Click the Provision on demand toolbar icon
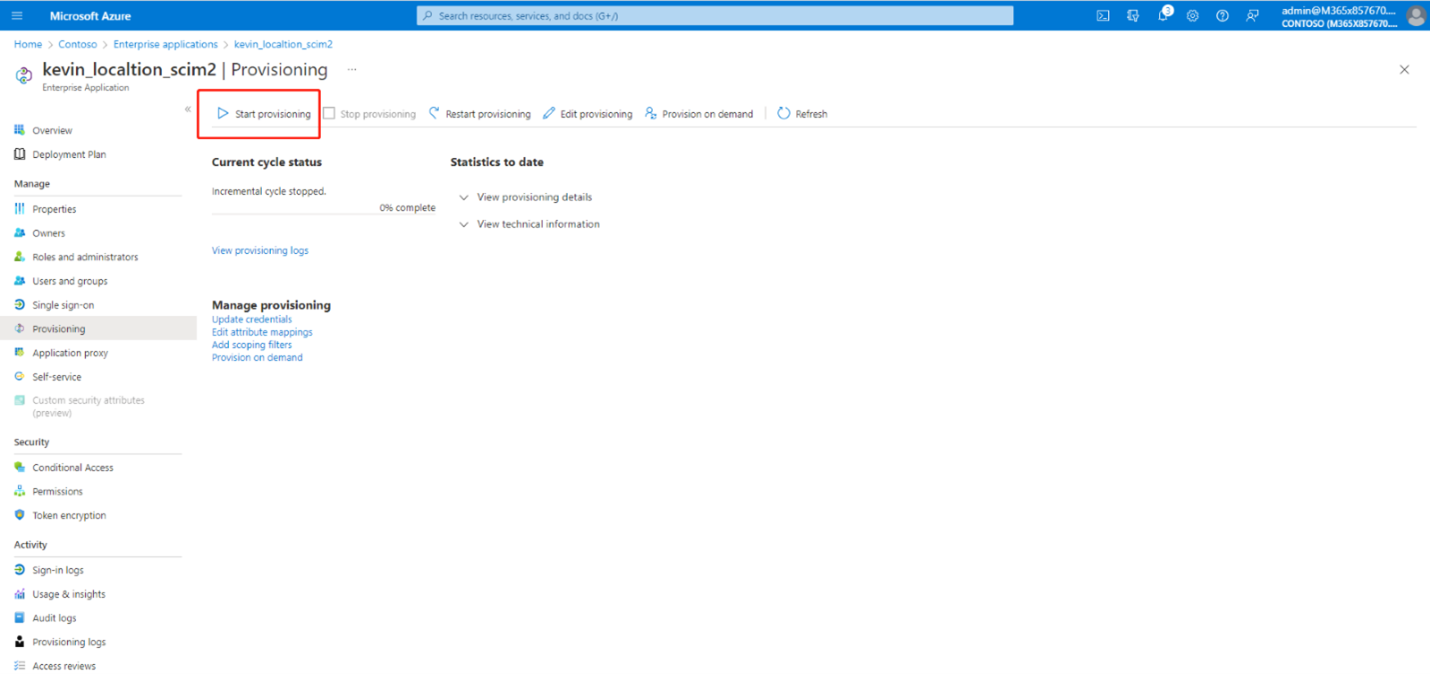Screen dimensions: 1430x674 pyautogui.click(x=651, y=113)
